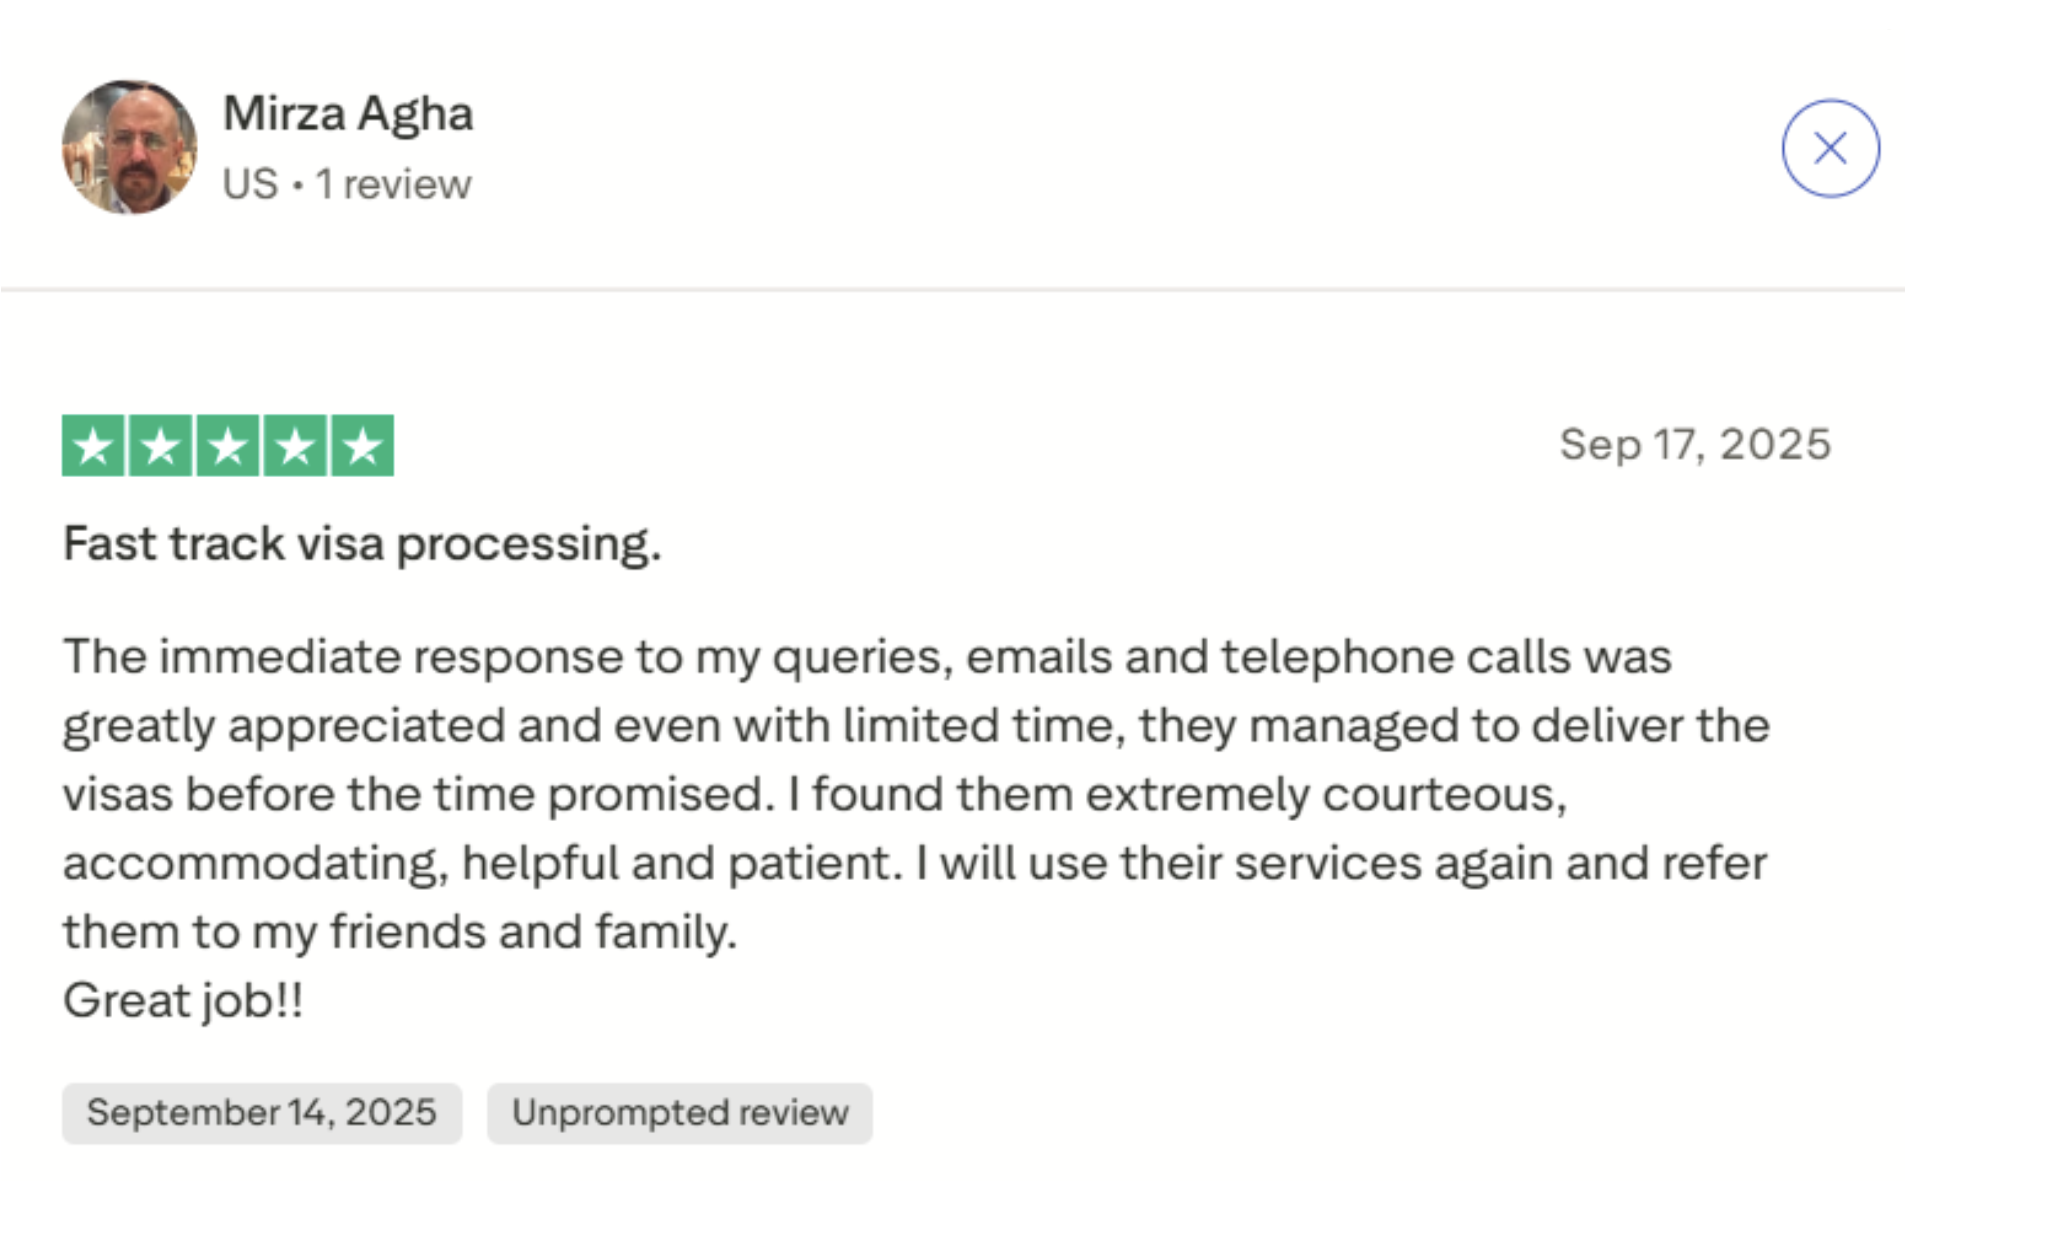
Task: Click the "1 review" count text
Action: click(x=393, y=185)
